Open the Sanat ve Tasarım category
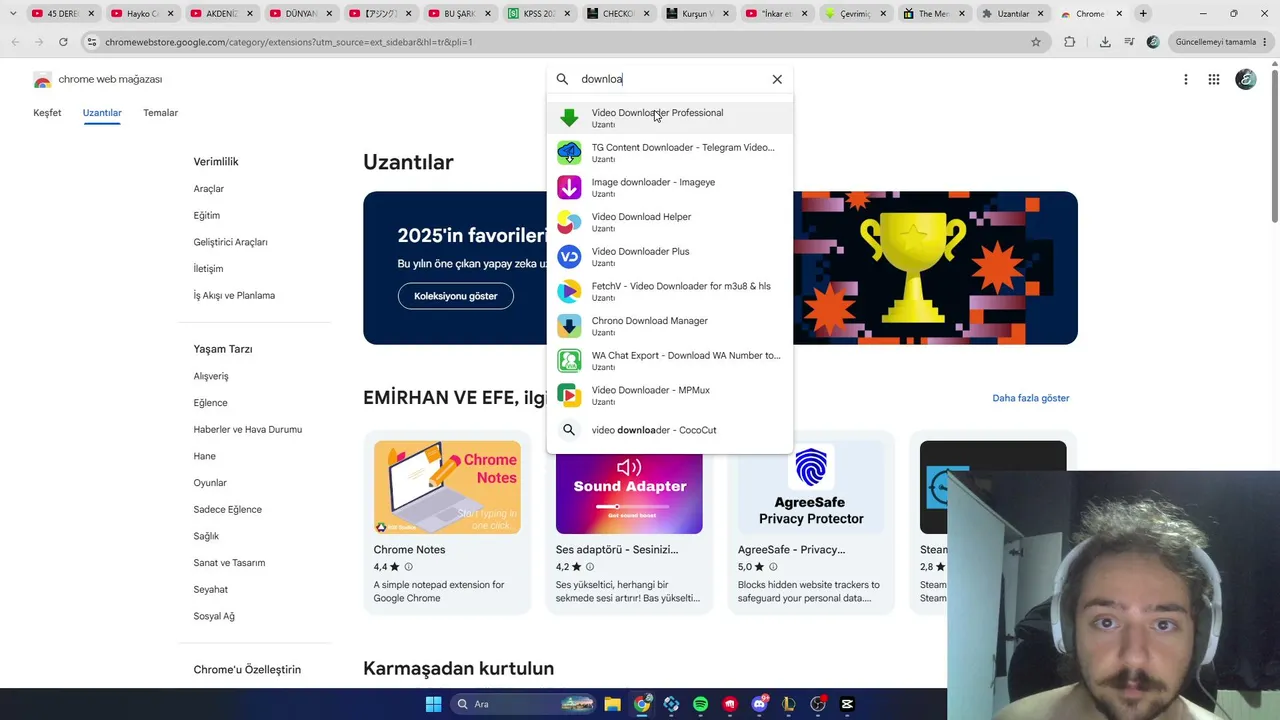The width and height of the screenshot is (1280, 720). pyautogui.click(x=229, y=563)
